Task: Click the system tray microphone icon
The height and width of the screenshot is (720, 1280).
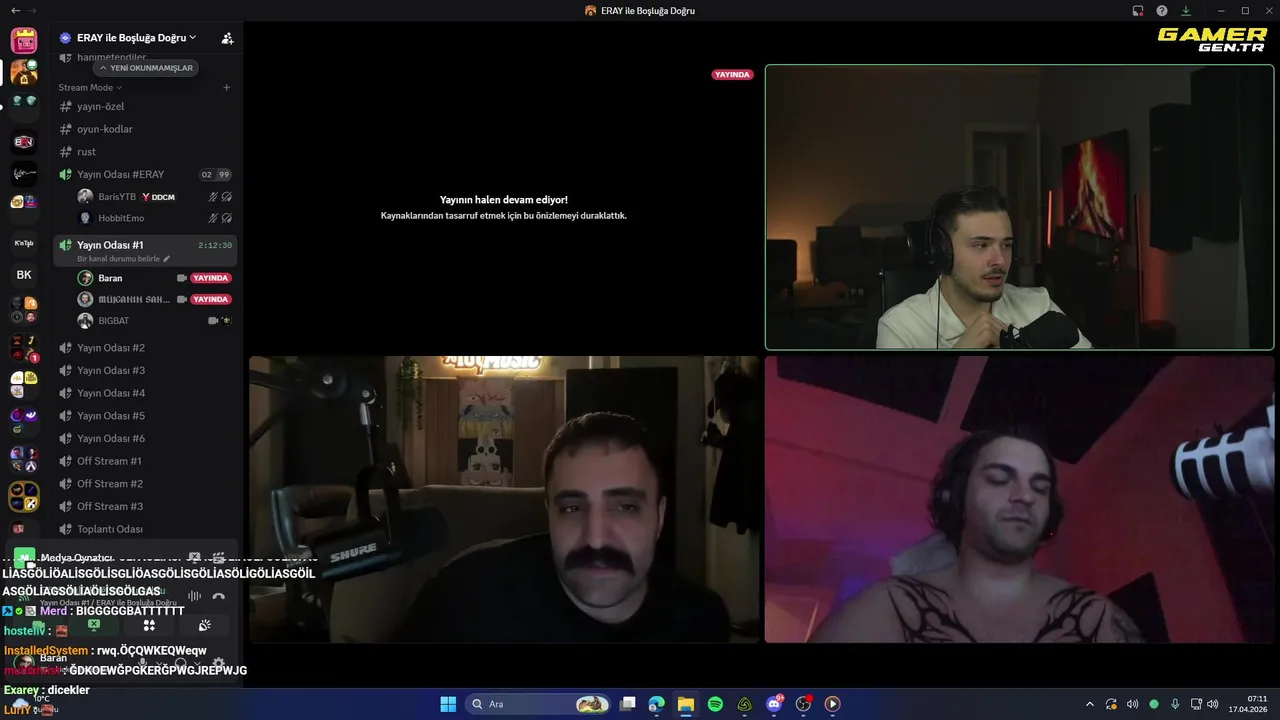Action: [1175, 704]
